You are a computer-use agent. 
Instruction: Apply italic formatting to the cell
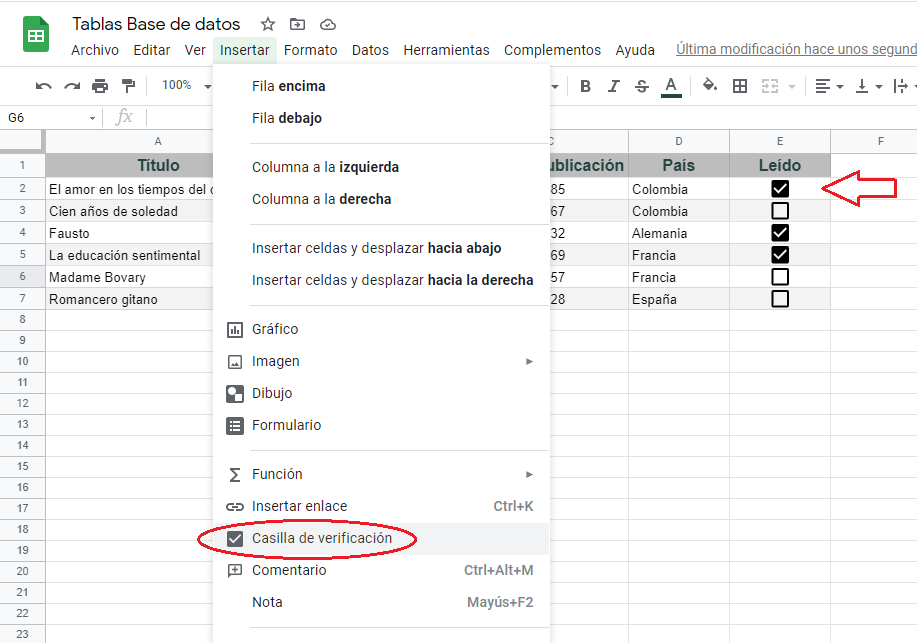(614, 86)
